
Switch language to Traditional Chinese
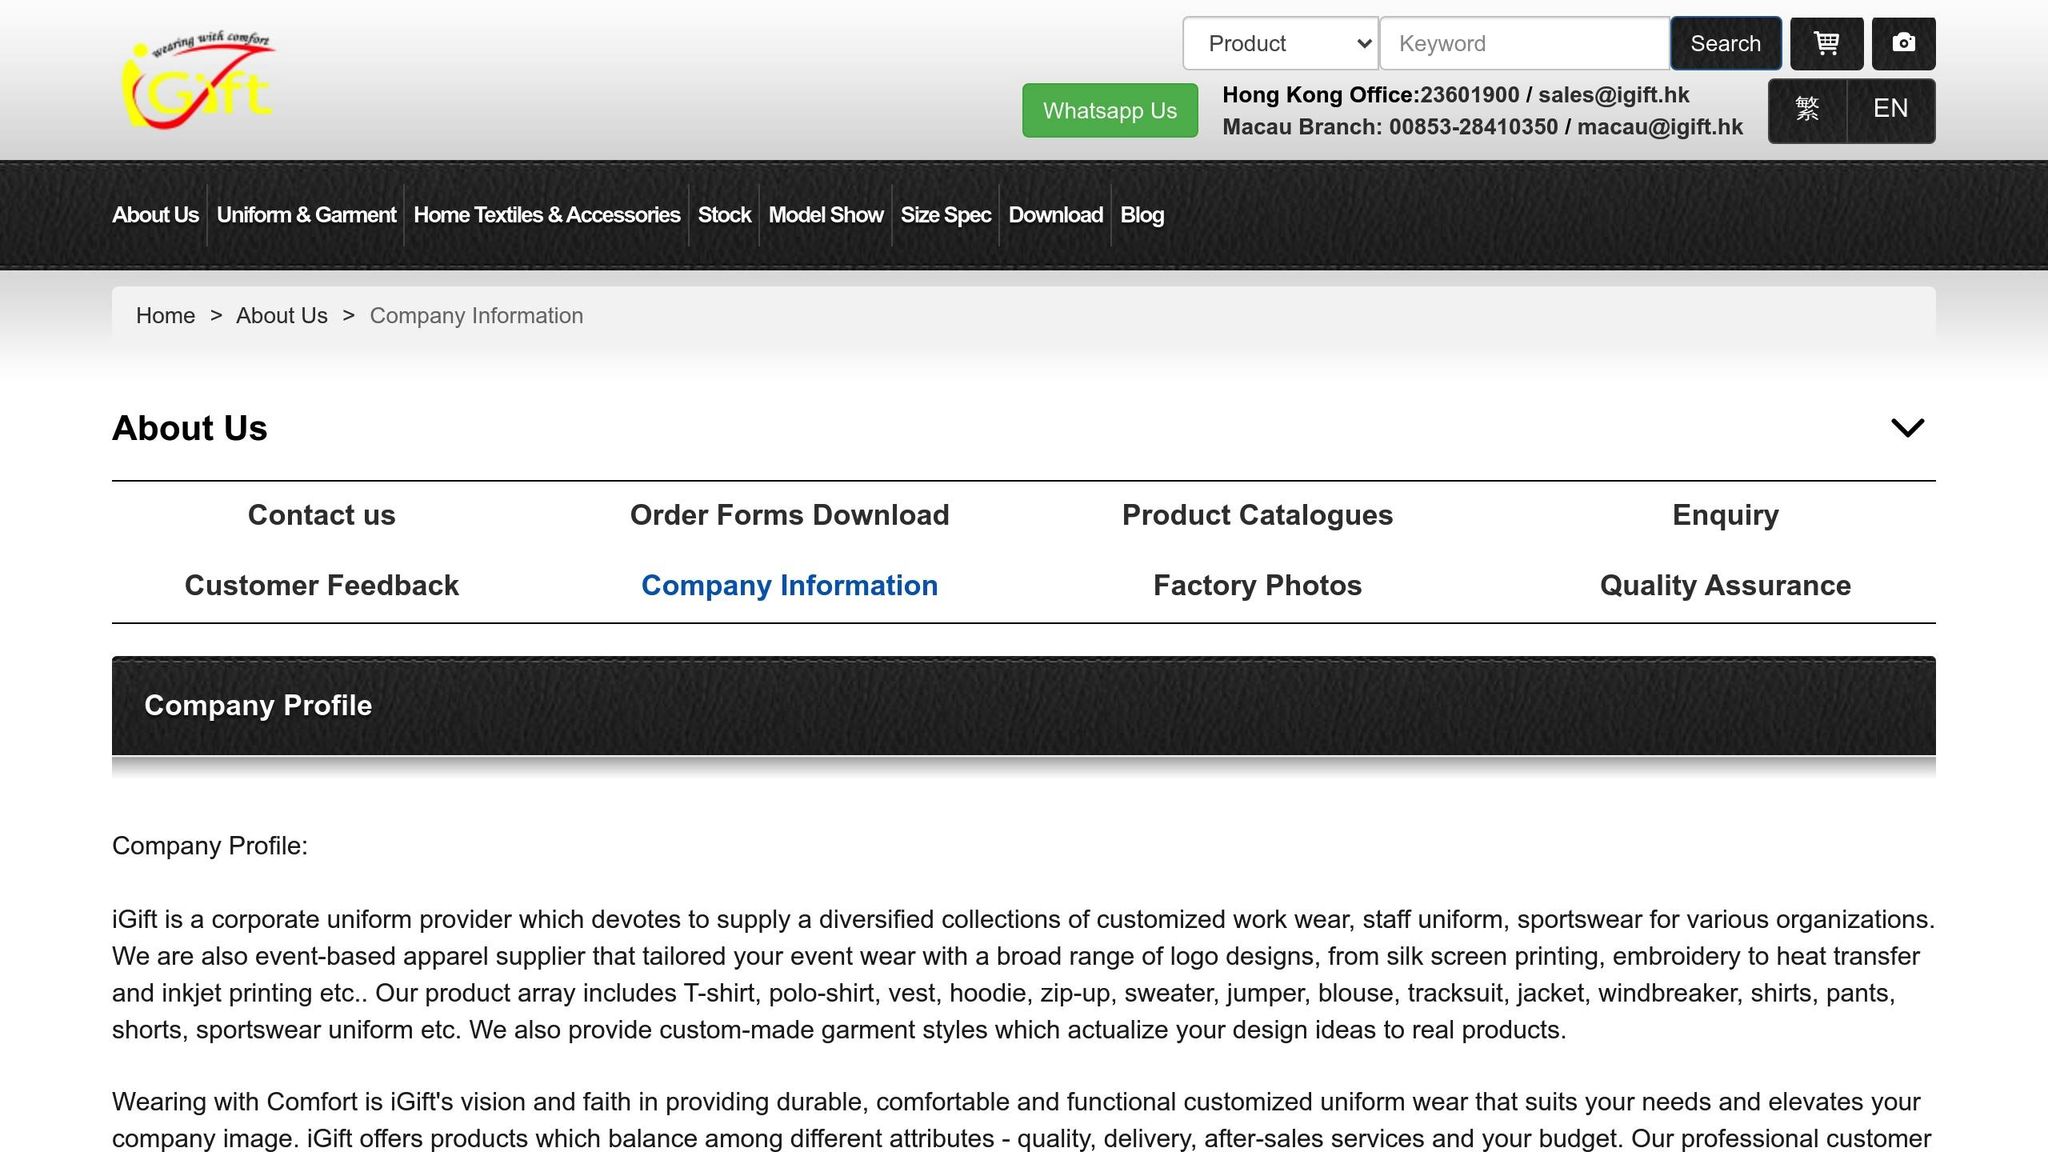pyautogui.click(x=1807, y=109)
